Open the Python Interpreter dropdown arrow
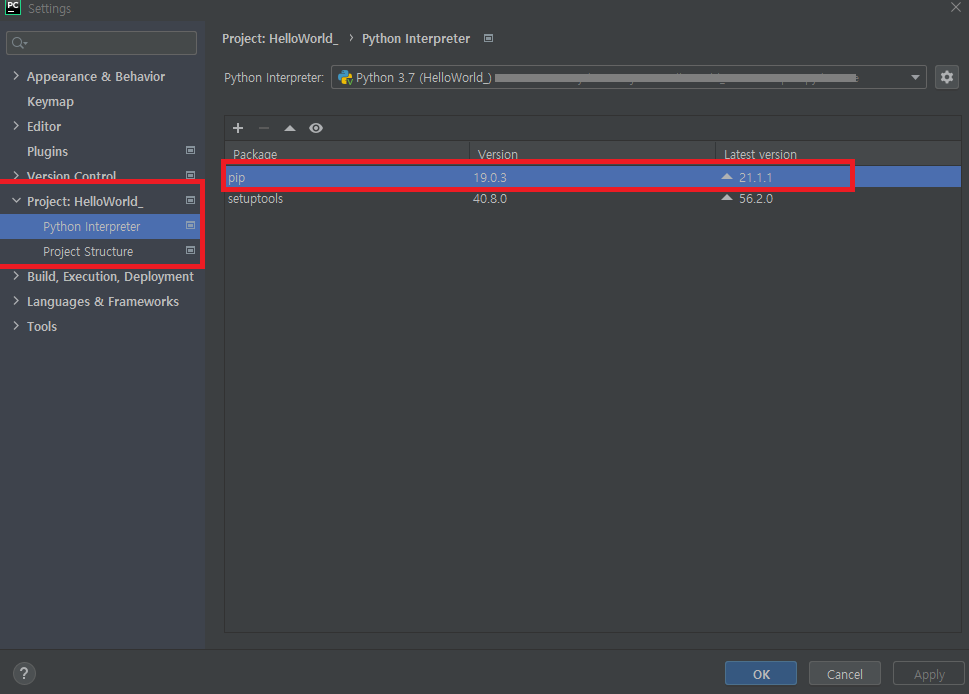969x694 pixels. point(915,77)
